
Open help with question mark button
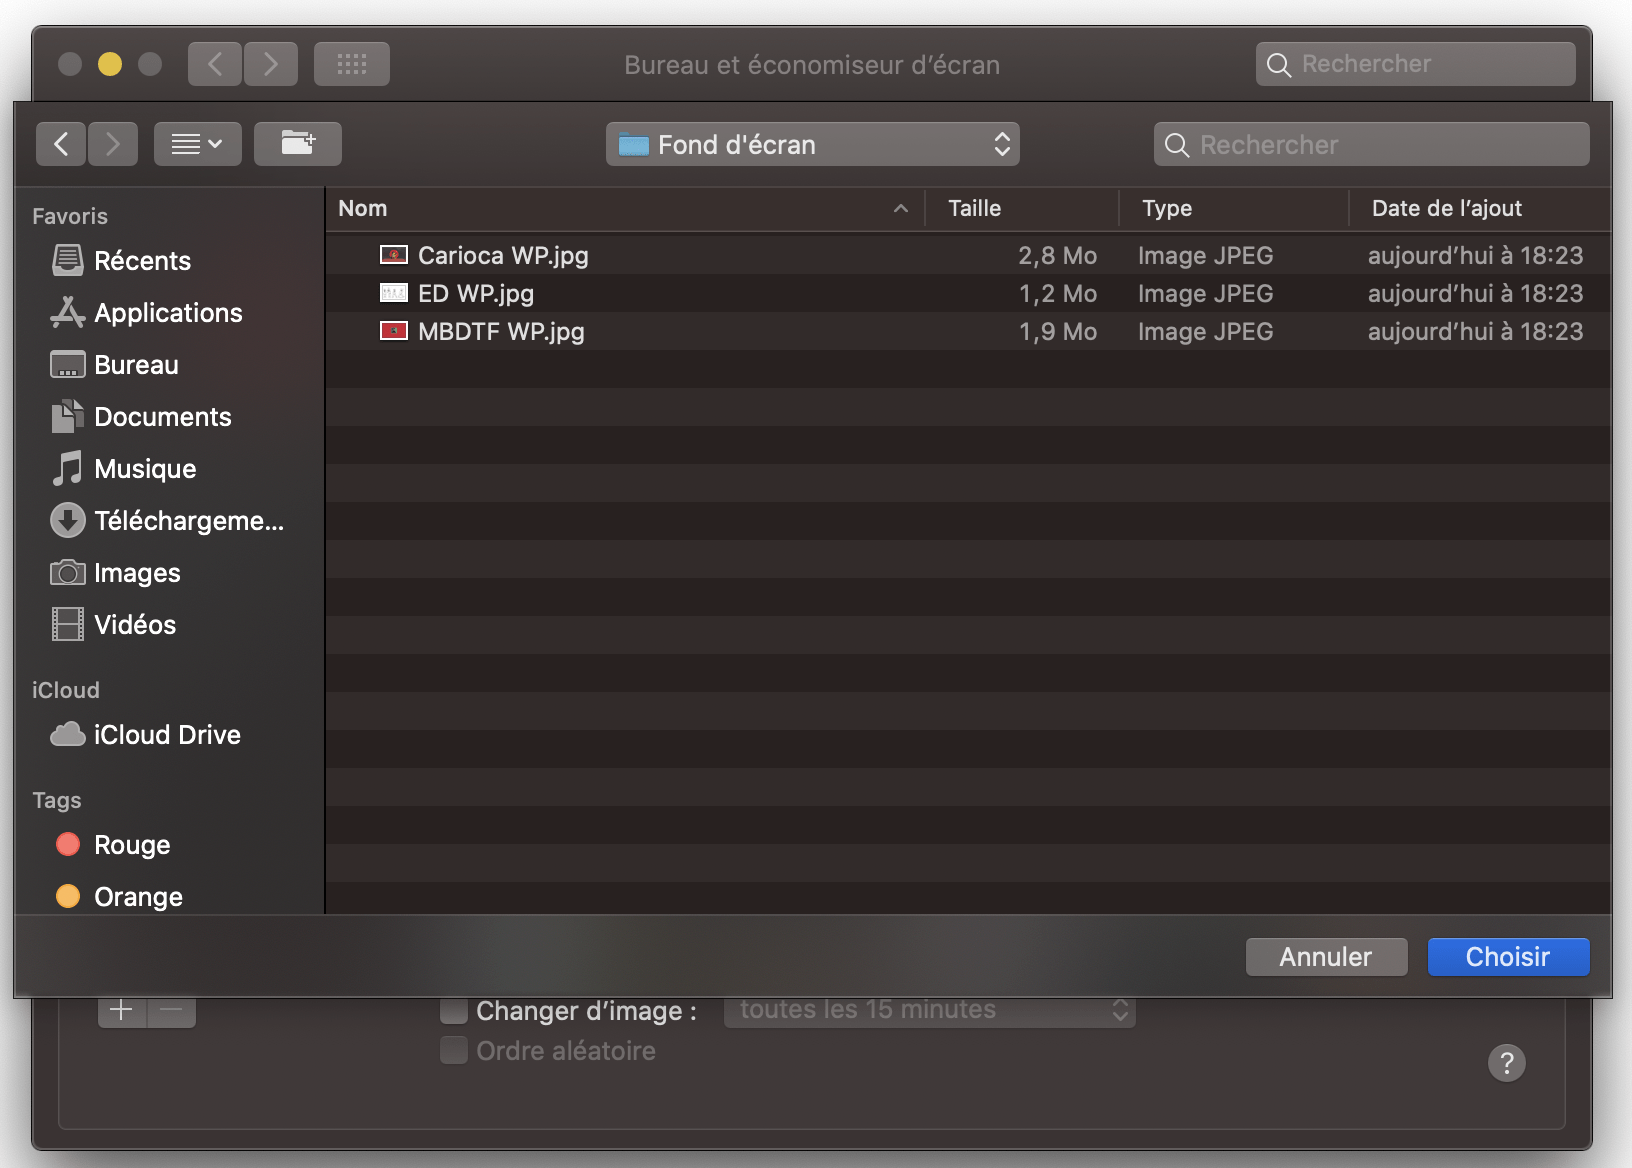[x=1507, y=1063]
